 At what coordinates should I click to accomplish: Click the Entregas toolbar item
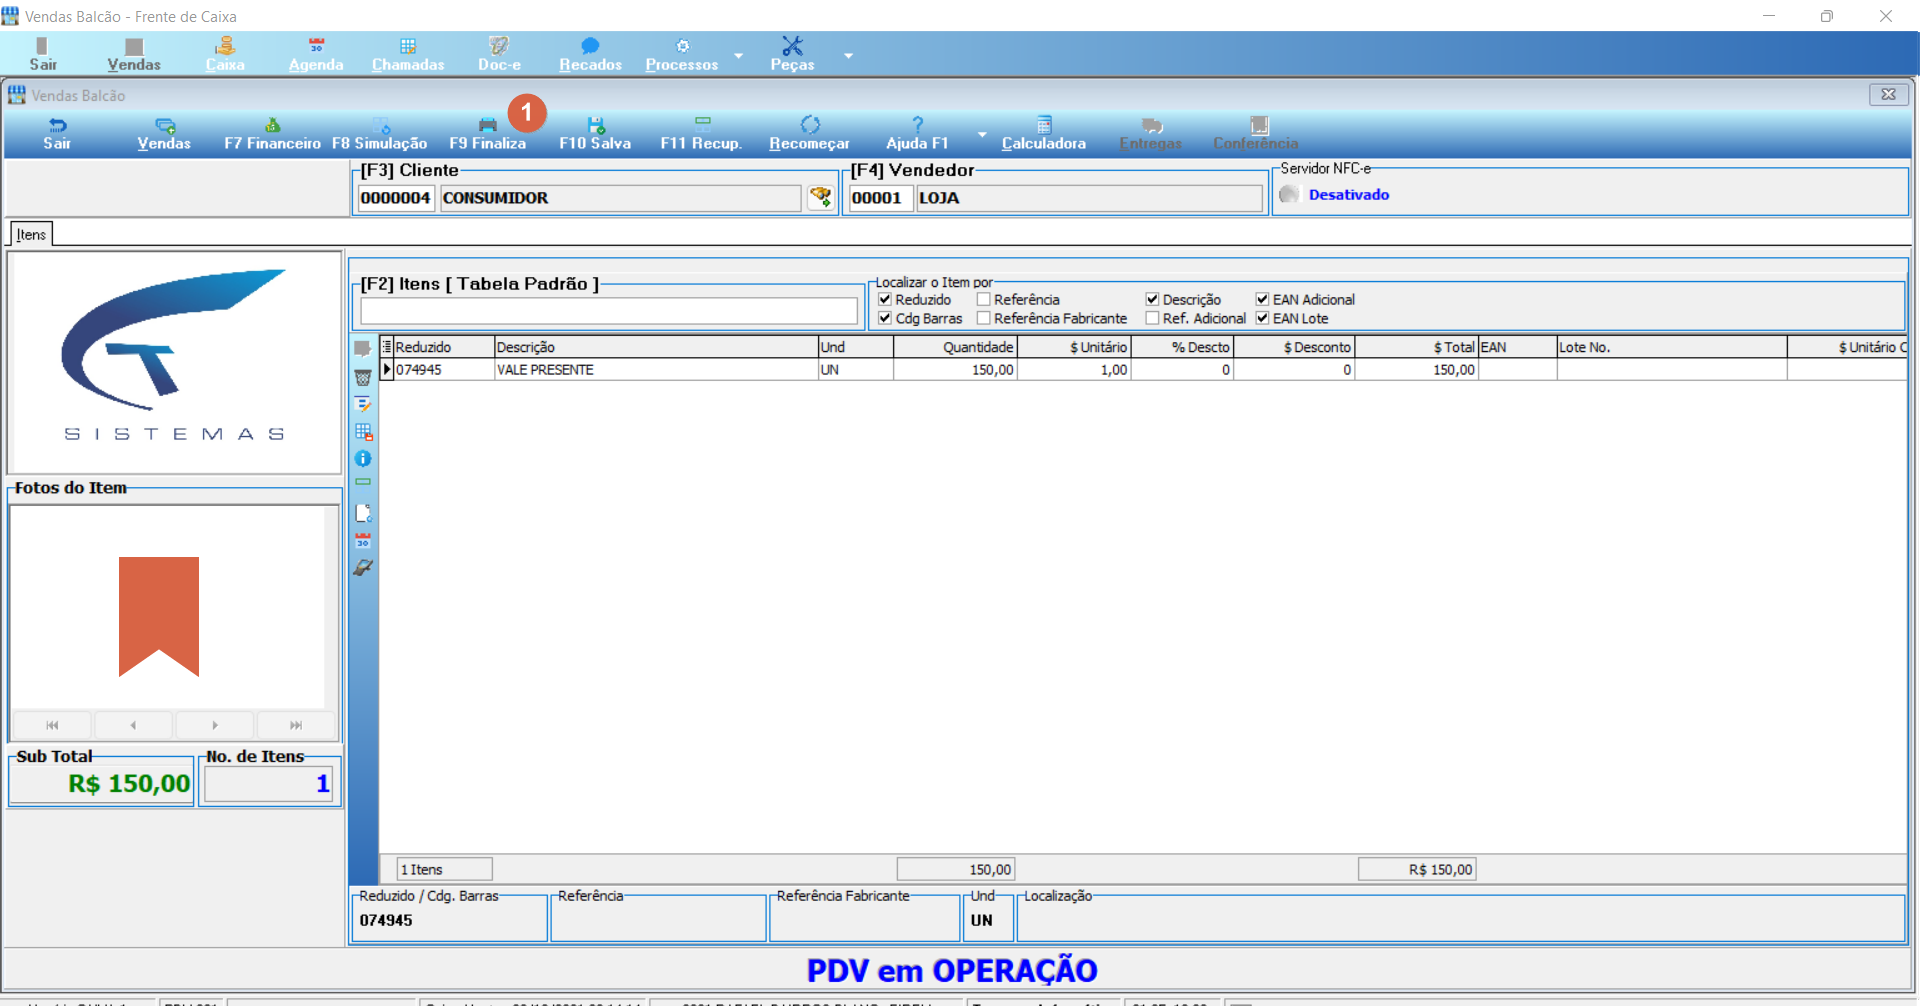click(1151, 134)
